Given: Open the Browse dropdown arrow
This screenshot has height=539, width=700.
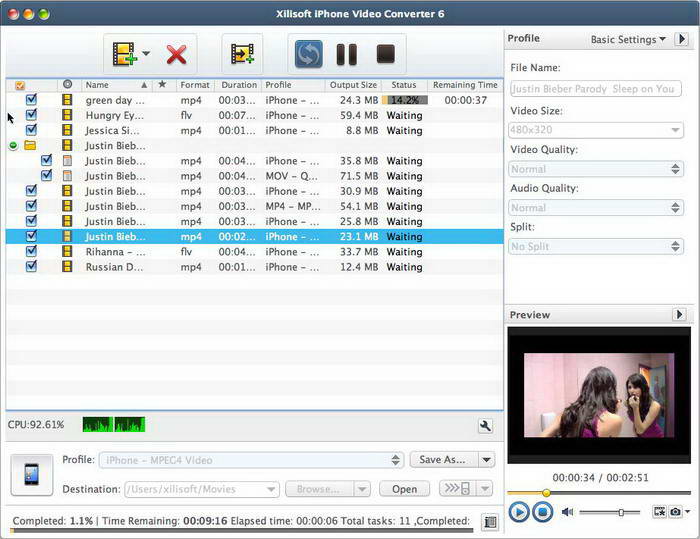Looking at the screenshot, I should 362,489.
